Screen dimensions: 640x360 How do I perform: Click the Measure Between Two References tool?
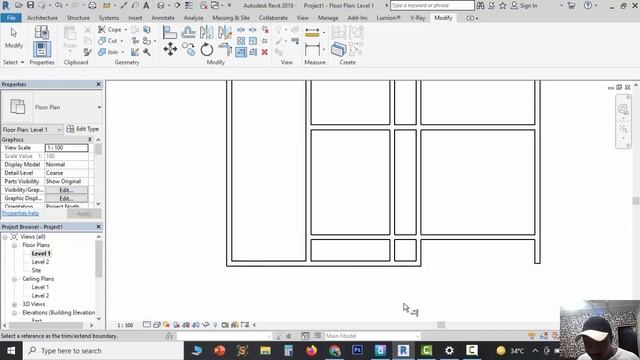(312, 33)
